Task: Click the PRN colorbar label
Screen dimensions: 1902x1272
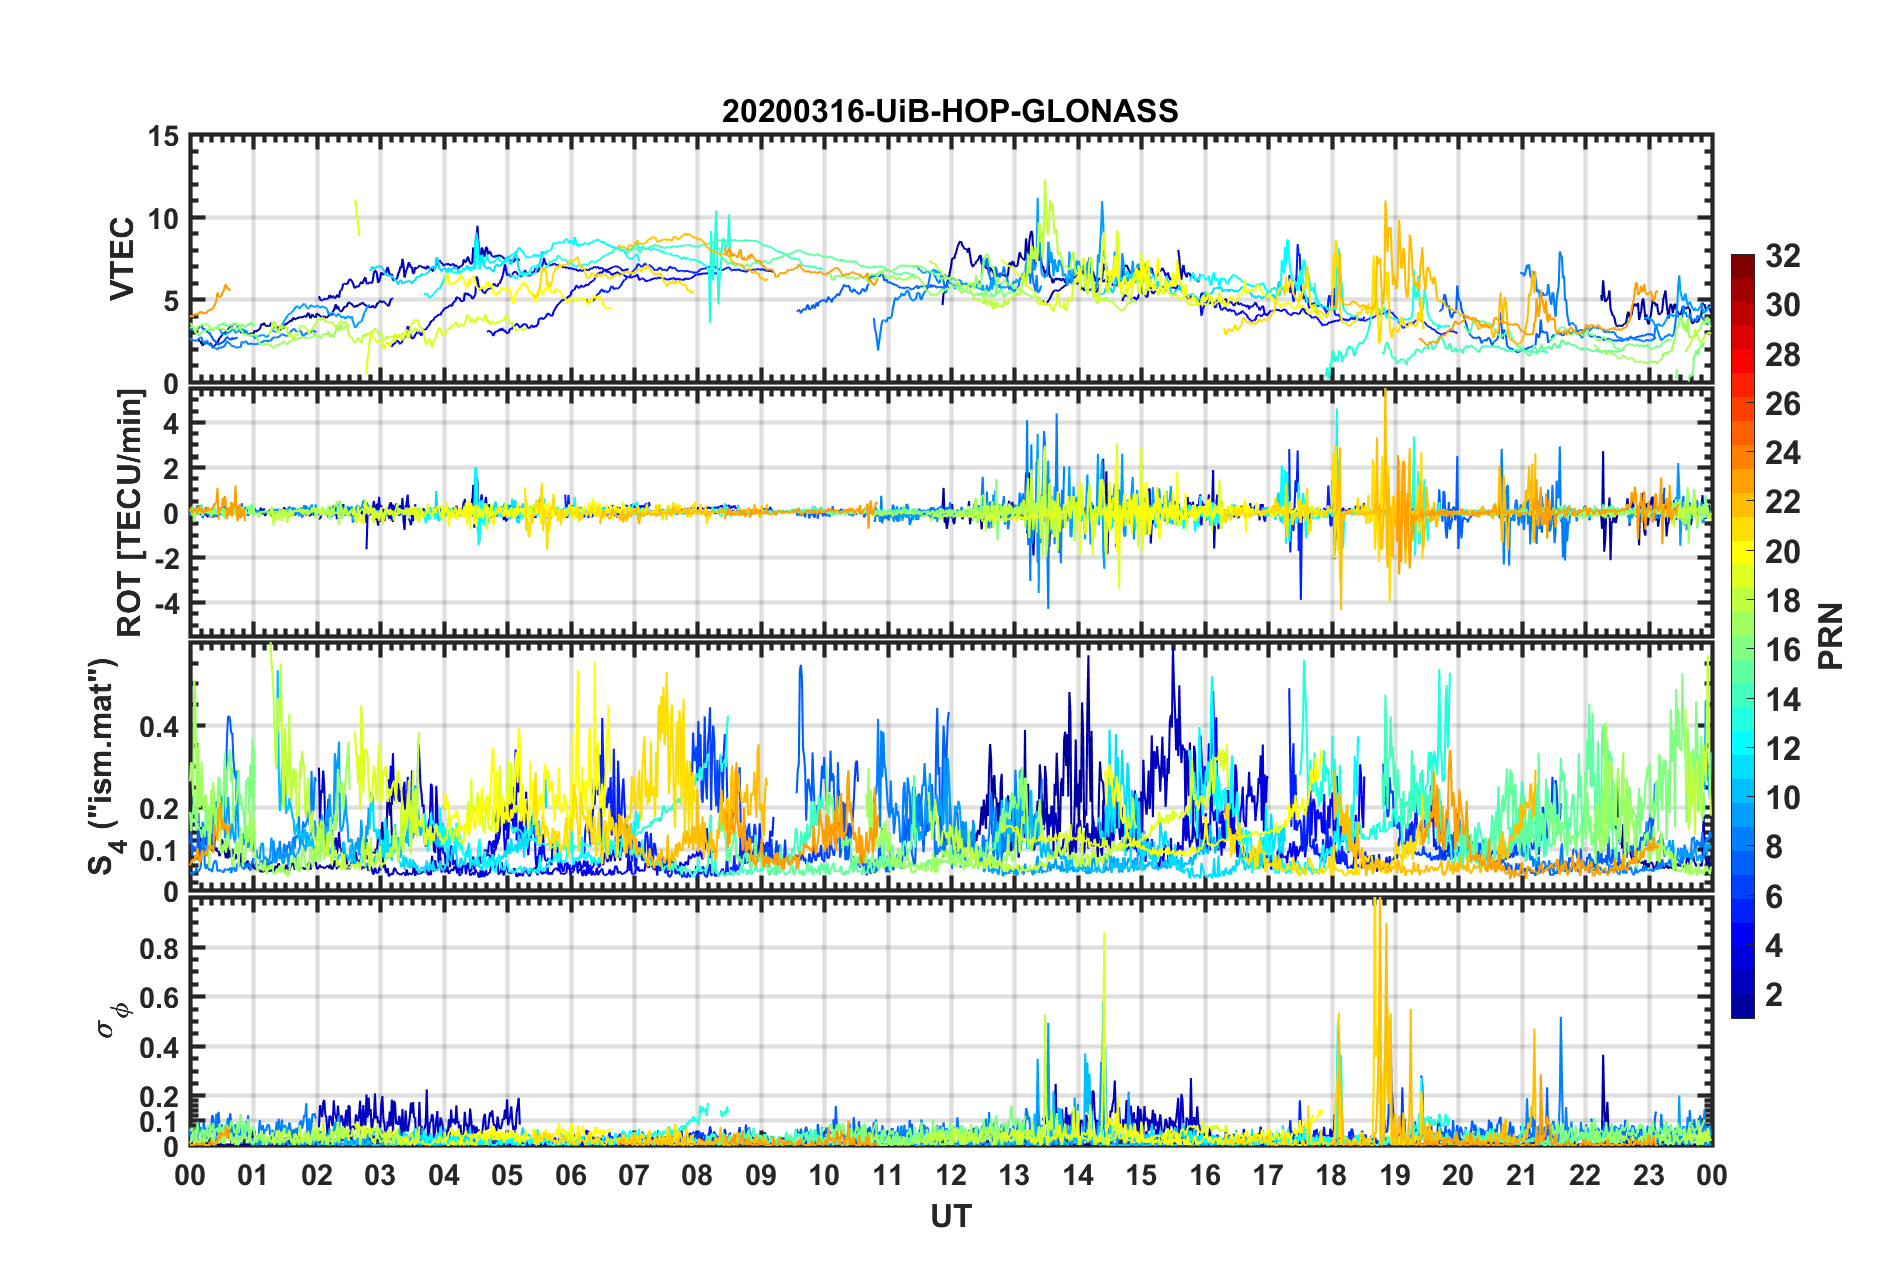Action: (x=1831, y=636)
